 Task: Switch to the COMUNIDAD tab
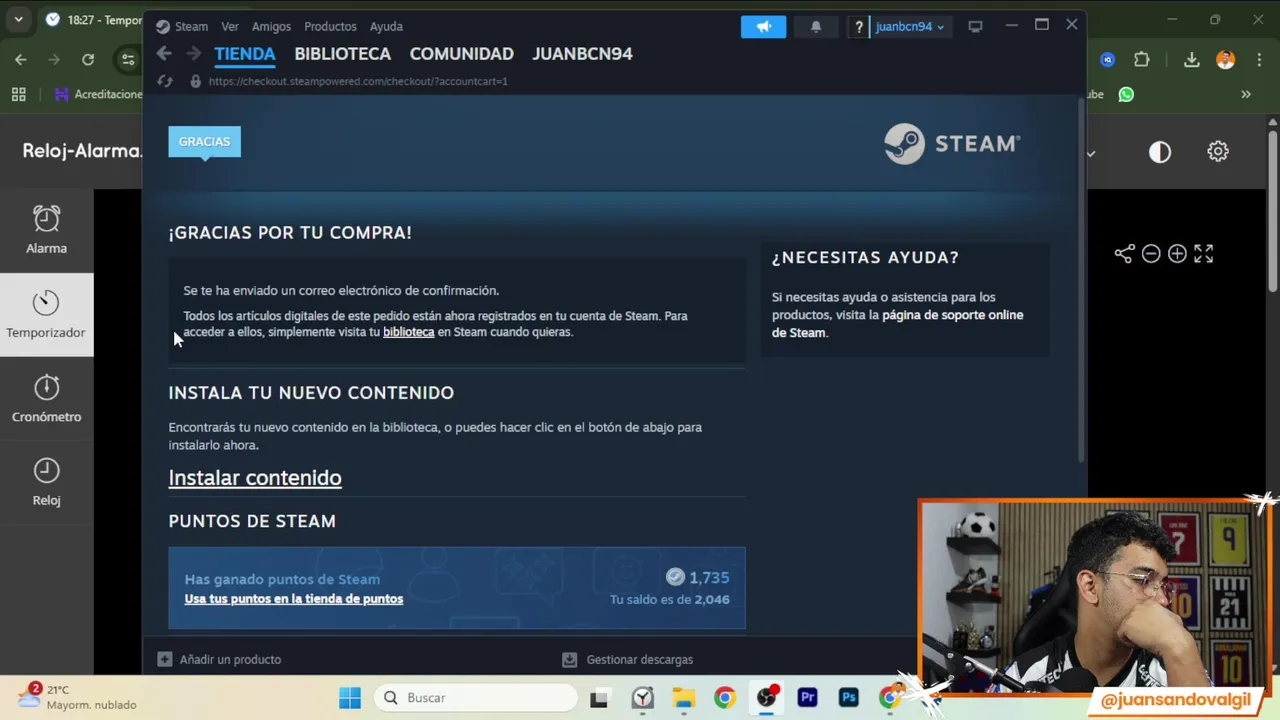(x=461, y=54)
